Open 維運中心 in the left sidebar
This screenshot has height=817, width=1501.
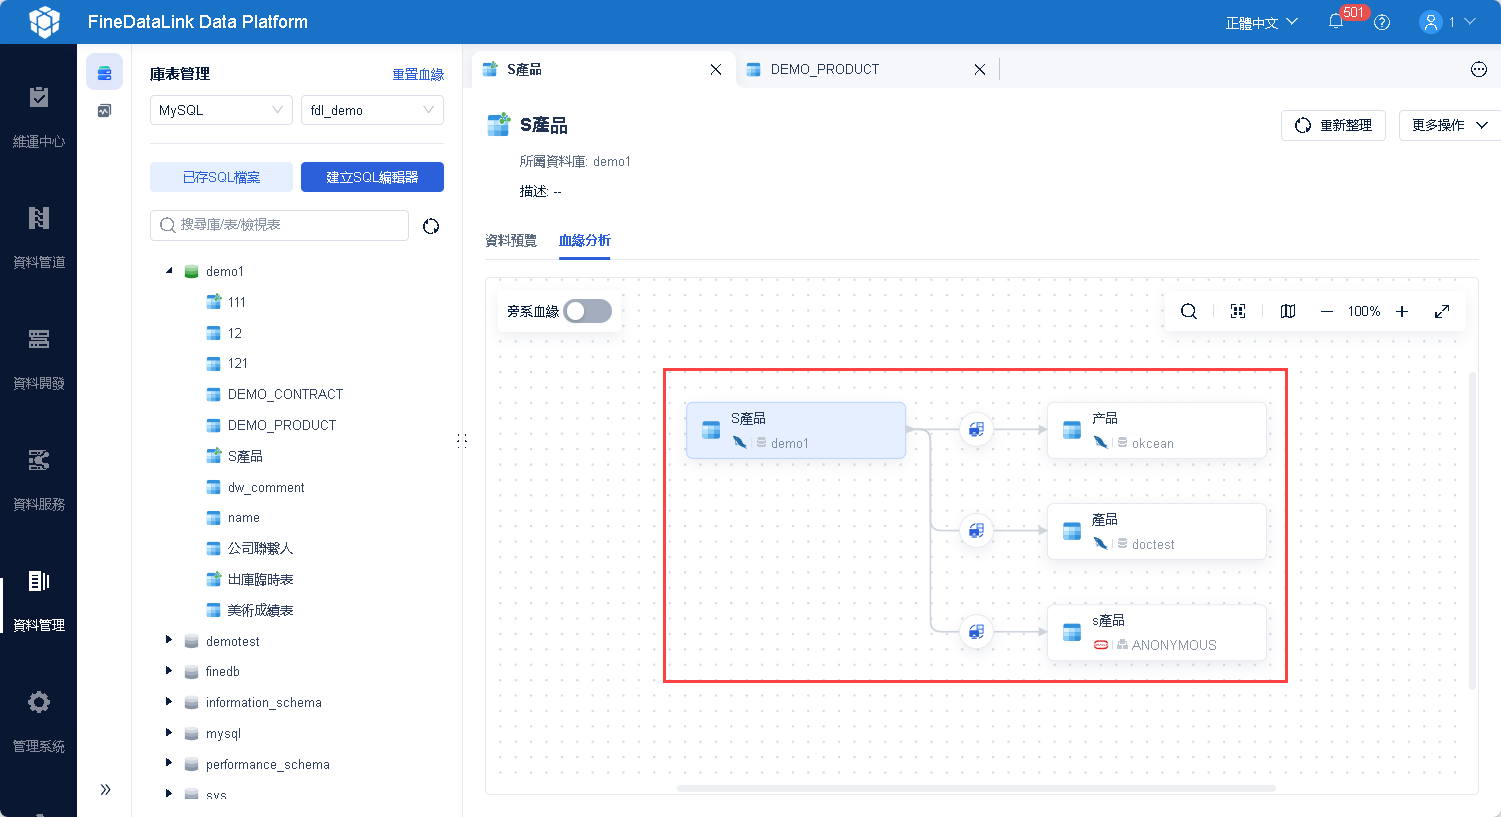point(39,117)
